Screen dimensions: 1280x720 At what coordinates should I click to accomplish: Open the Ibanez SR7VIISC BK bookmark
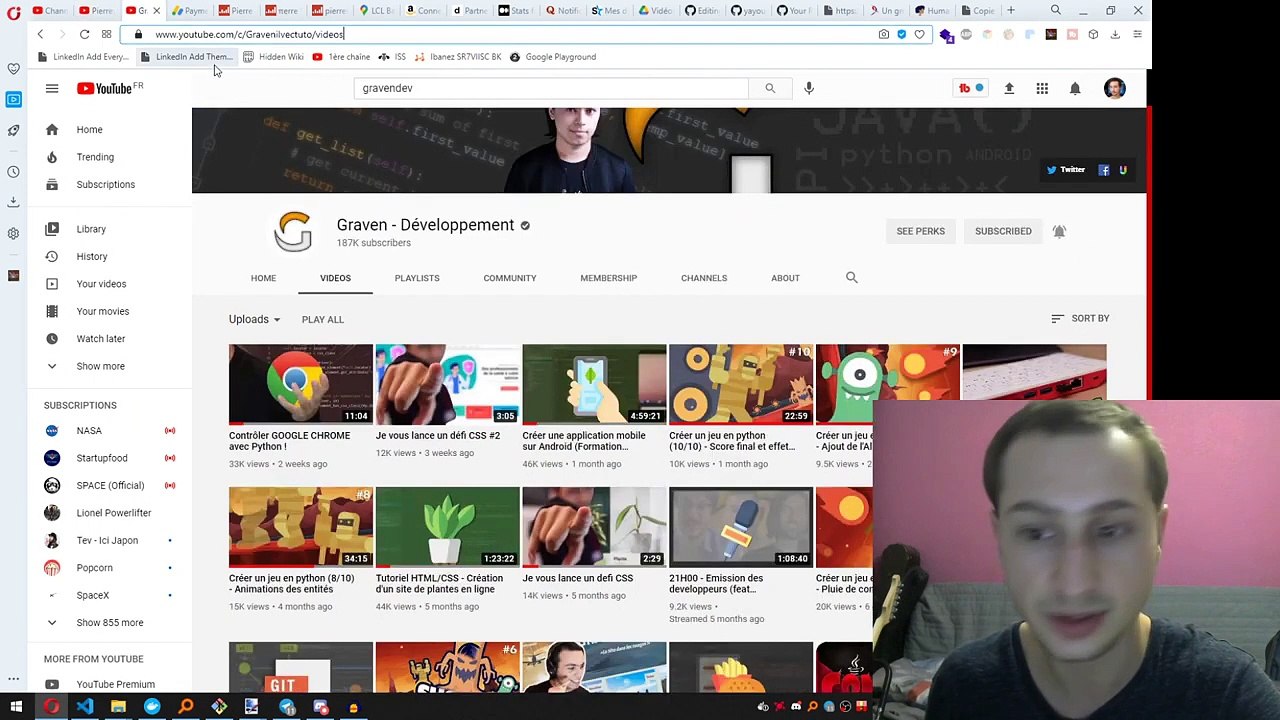459,57
